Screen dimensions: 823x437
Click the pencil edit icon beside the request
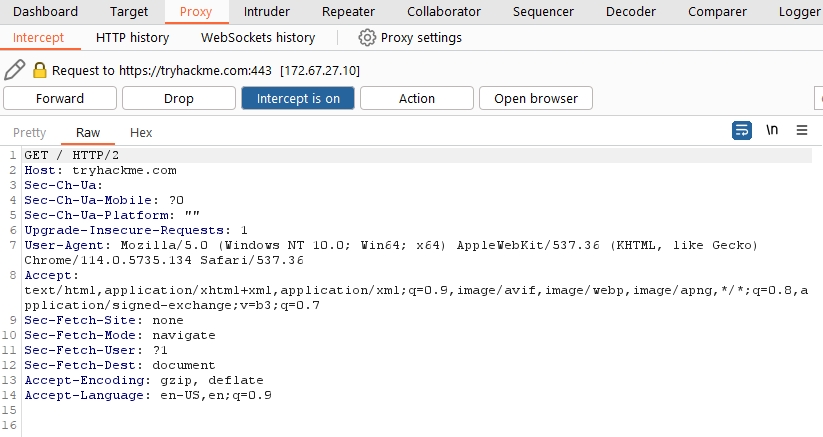click(14, 70)
